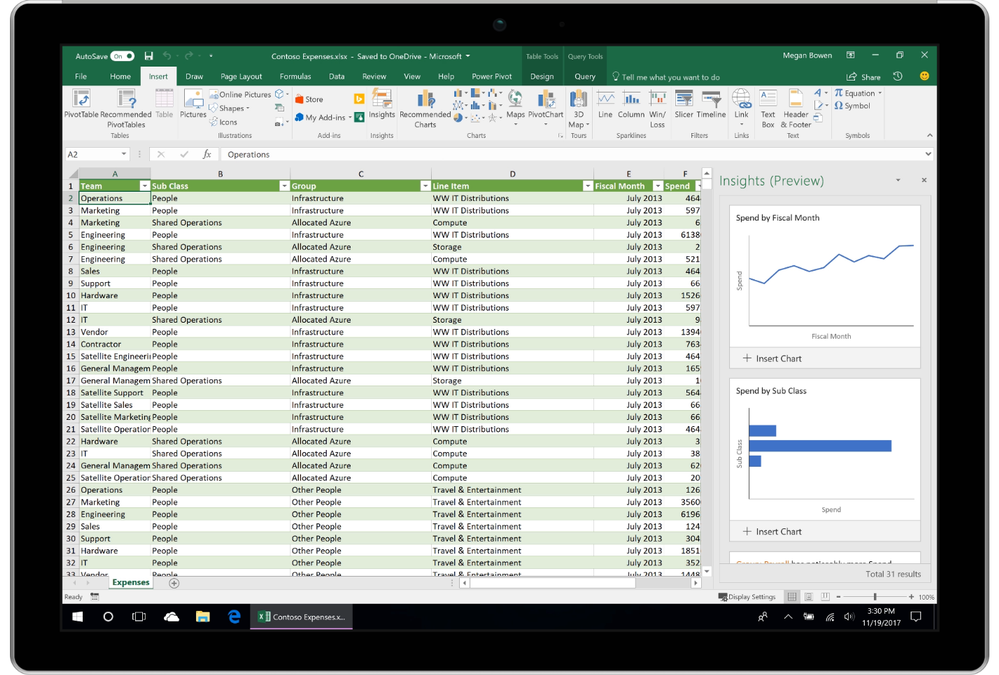The height and width of the screenshot is (675, 999).
Task: Open the Team column filter dropdown
Action: [x=145, y=186]
